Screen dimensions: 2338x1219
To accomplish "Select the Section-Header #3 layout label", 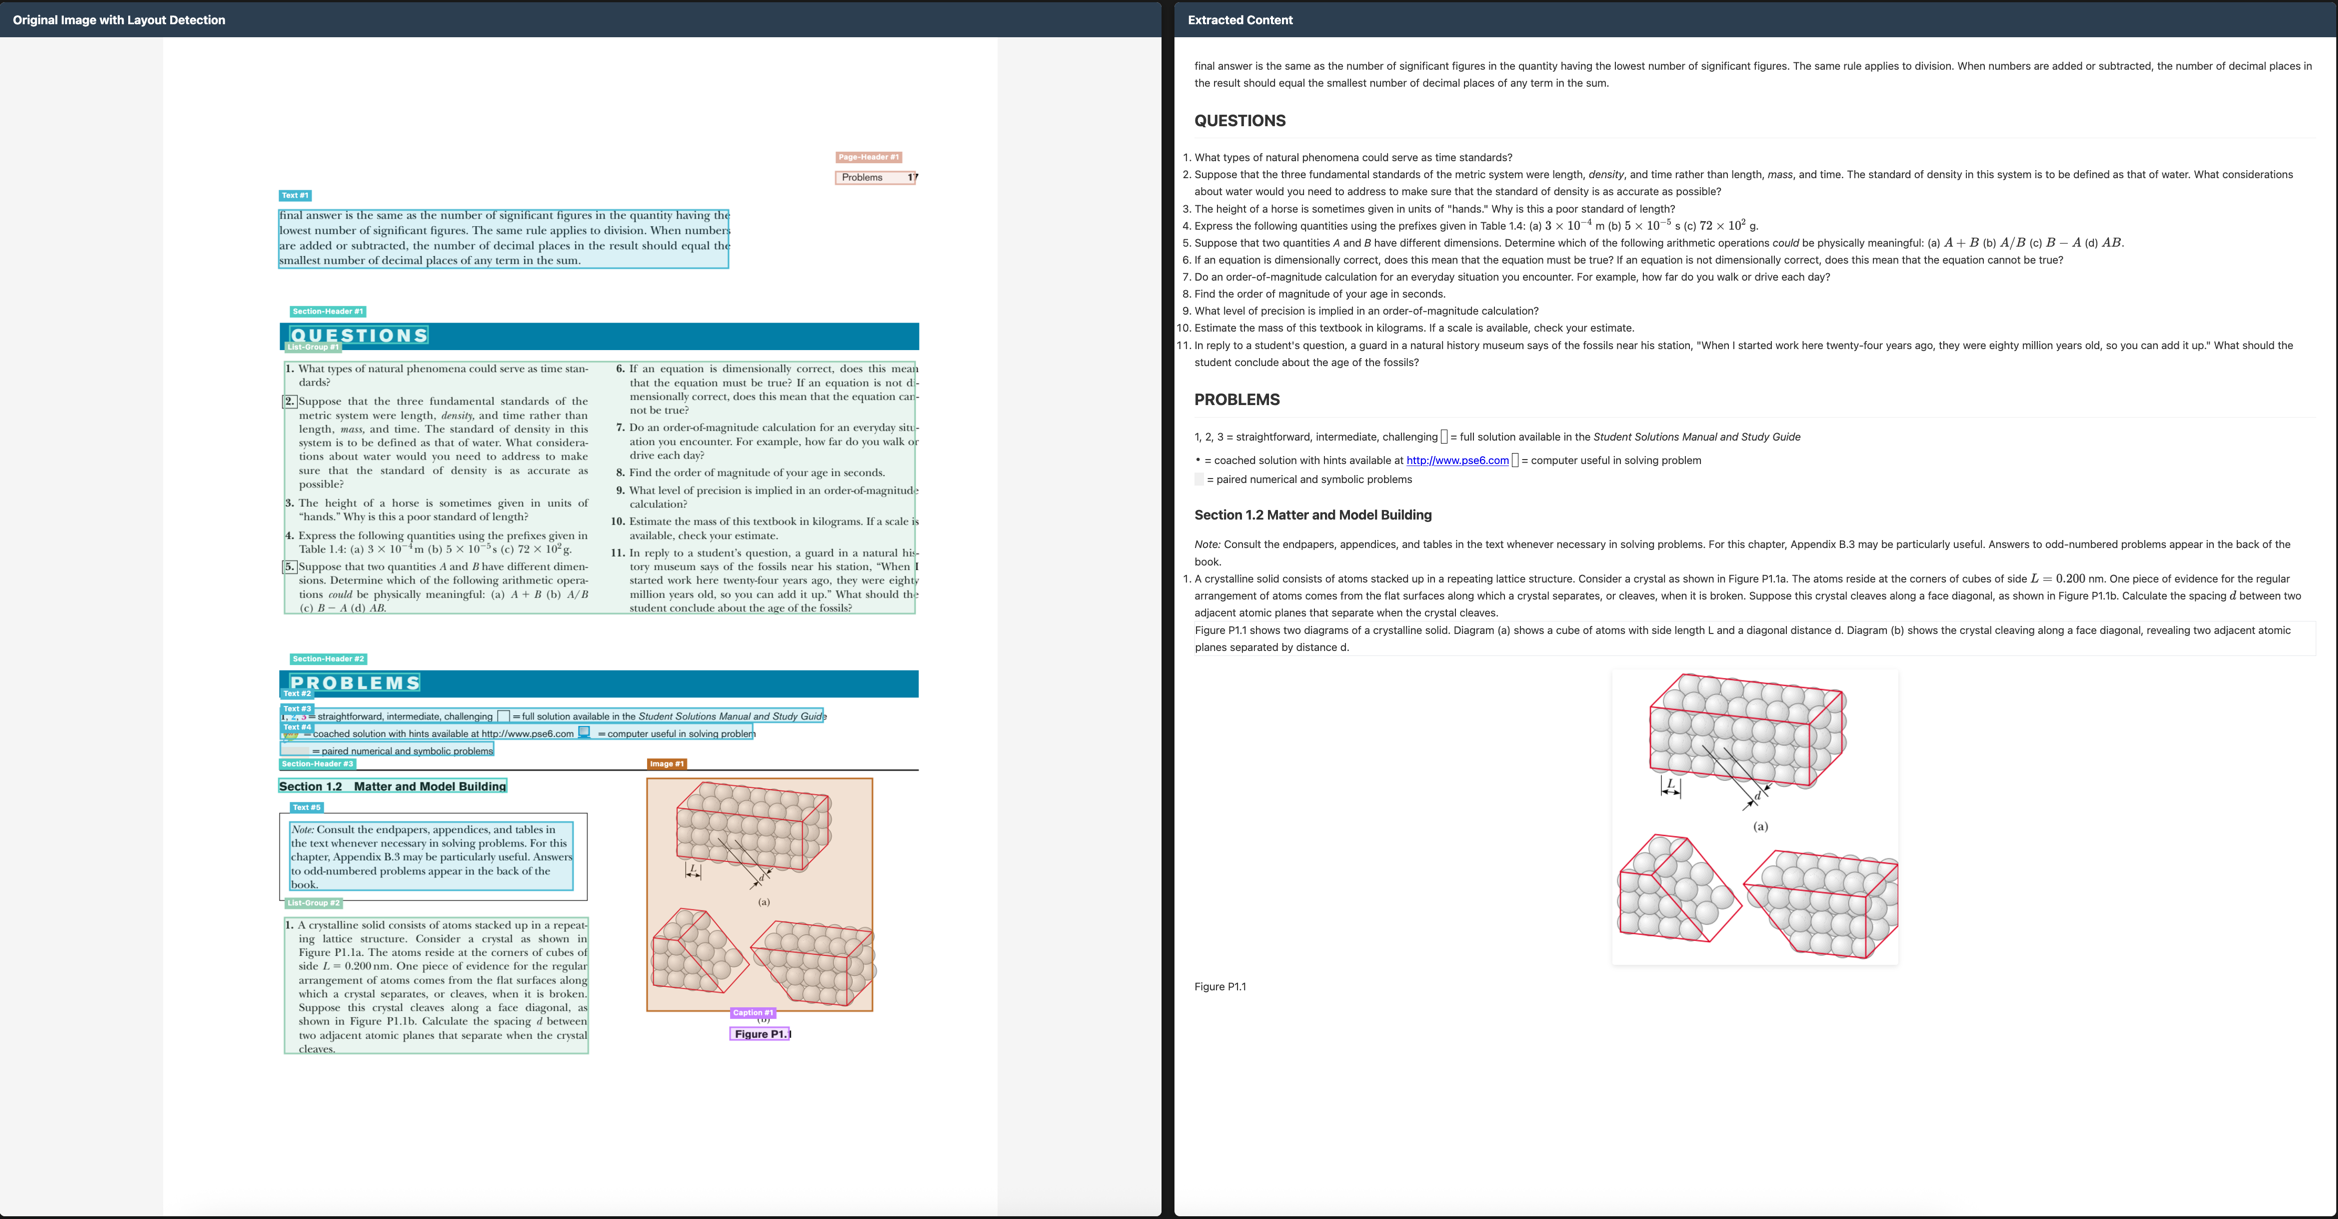I will pyautogui.click(x=317, y=764).
